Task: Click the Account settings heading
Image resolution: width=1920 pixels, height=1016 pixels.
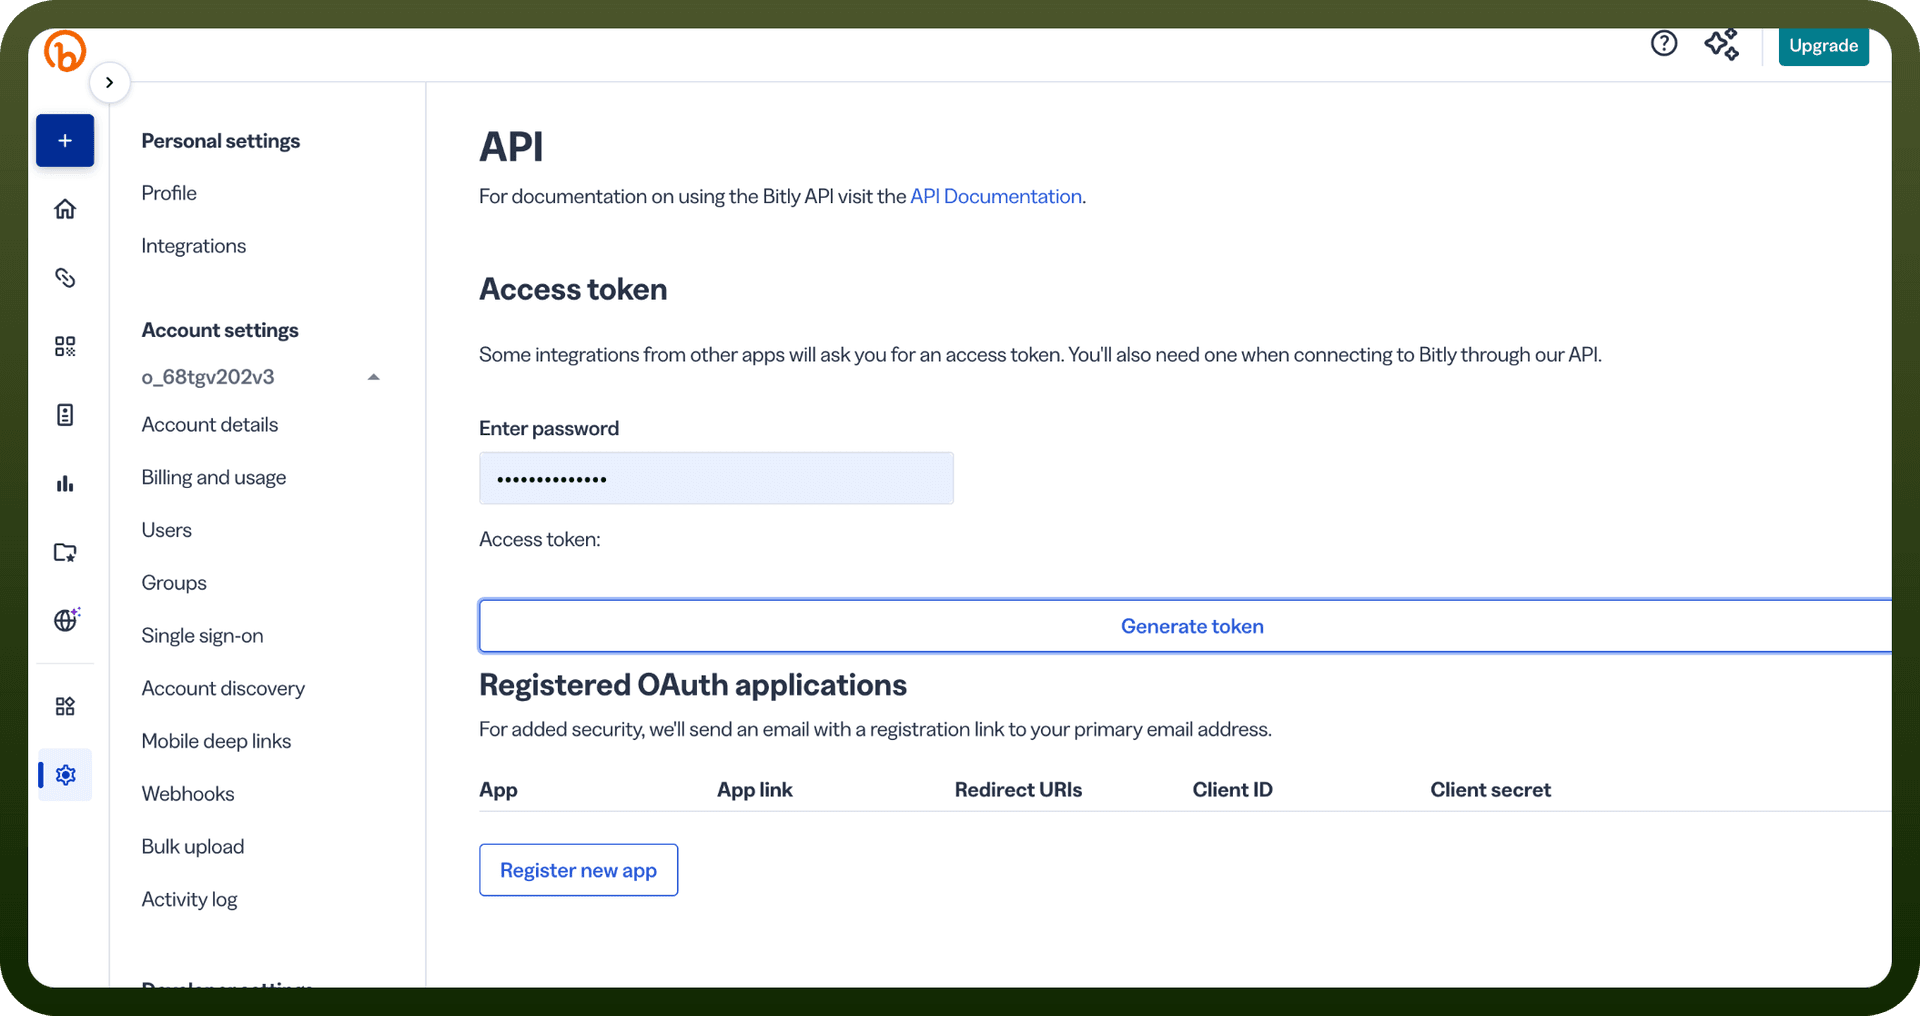Action: pos(220,330)
